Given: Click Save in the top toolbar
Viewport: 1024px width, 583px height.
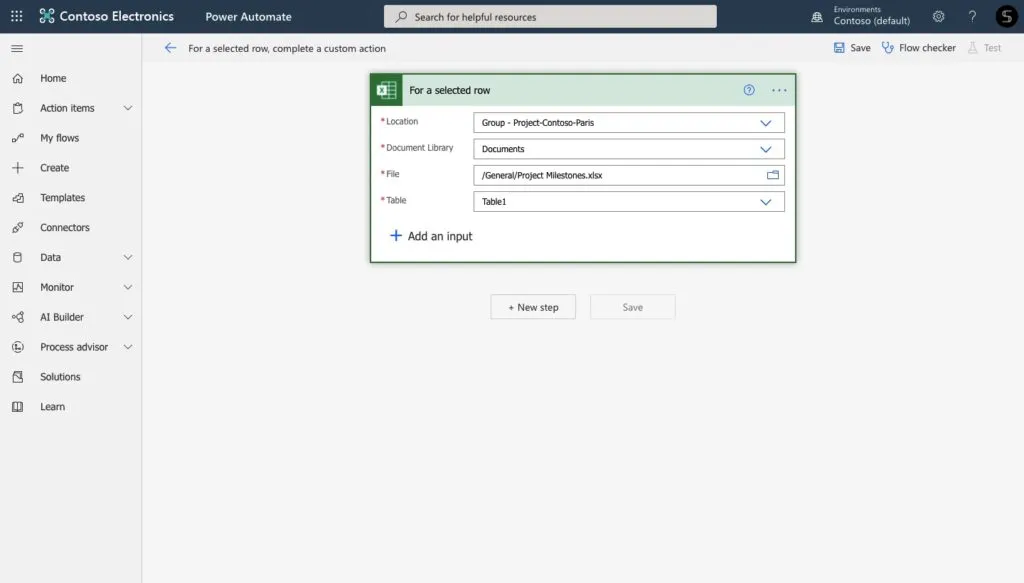Looking at the screenshot, I should pos(852,48).
